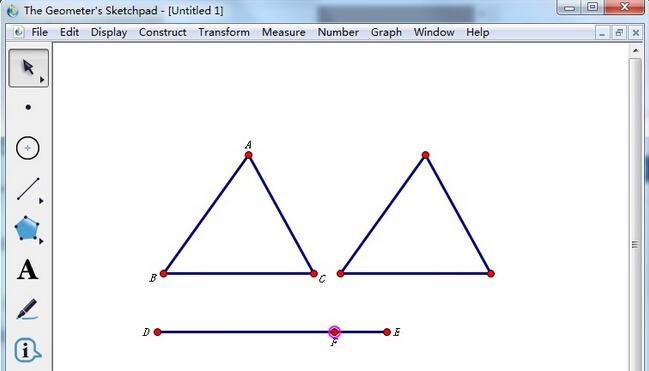This screenshot has width=649, height=371.
Task: Expand the Straightedge tool flyout triangle
Action: click(x=41, y=201)
